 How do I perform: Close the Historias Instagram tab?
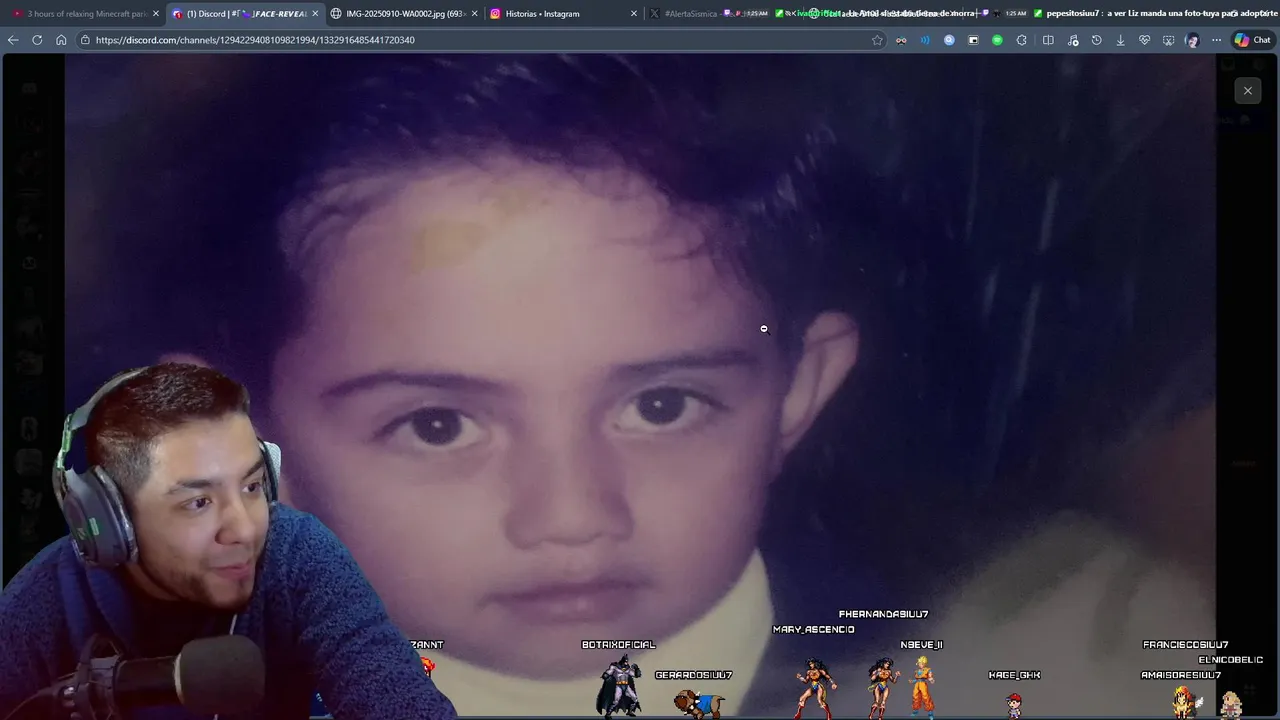(x=633, y=14)
